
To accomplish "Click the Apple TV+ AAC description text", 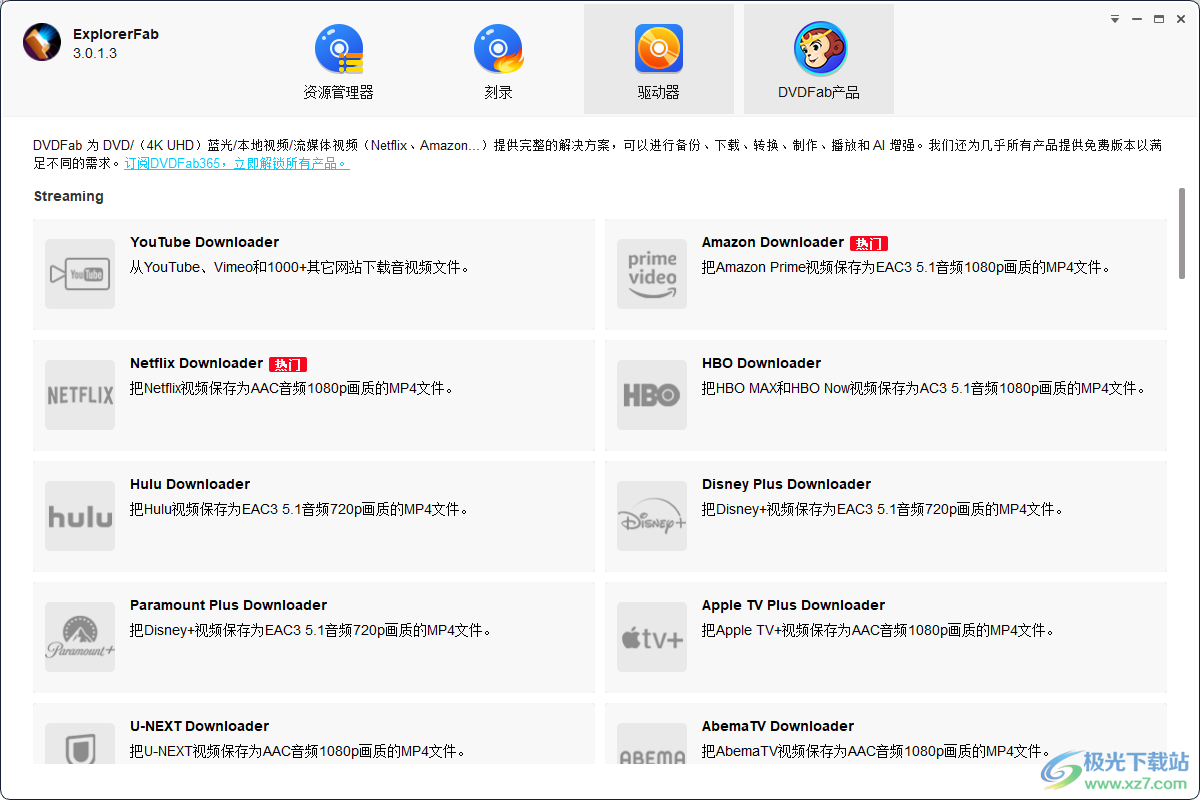I will point(878,630).
